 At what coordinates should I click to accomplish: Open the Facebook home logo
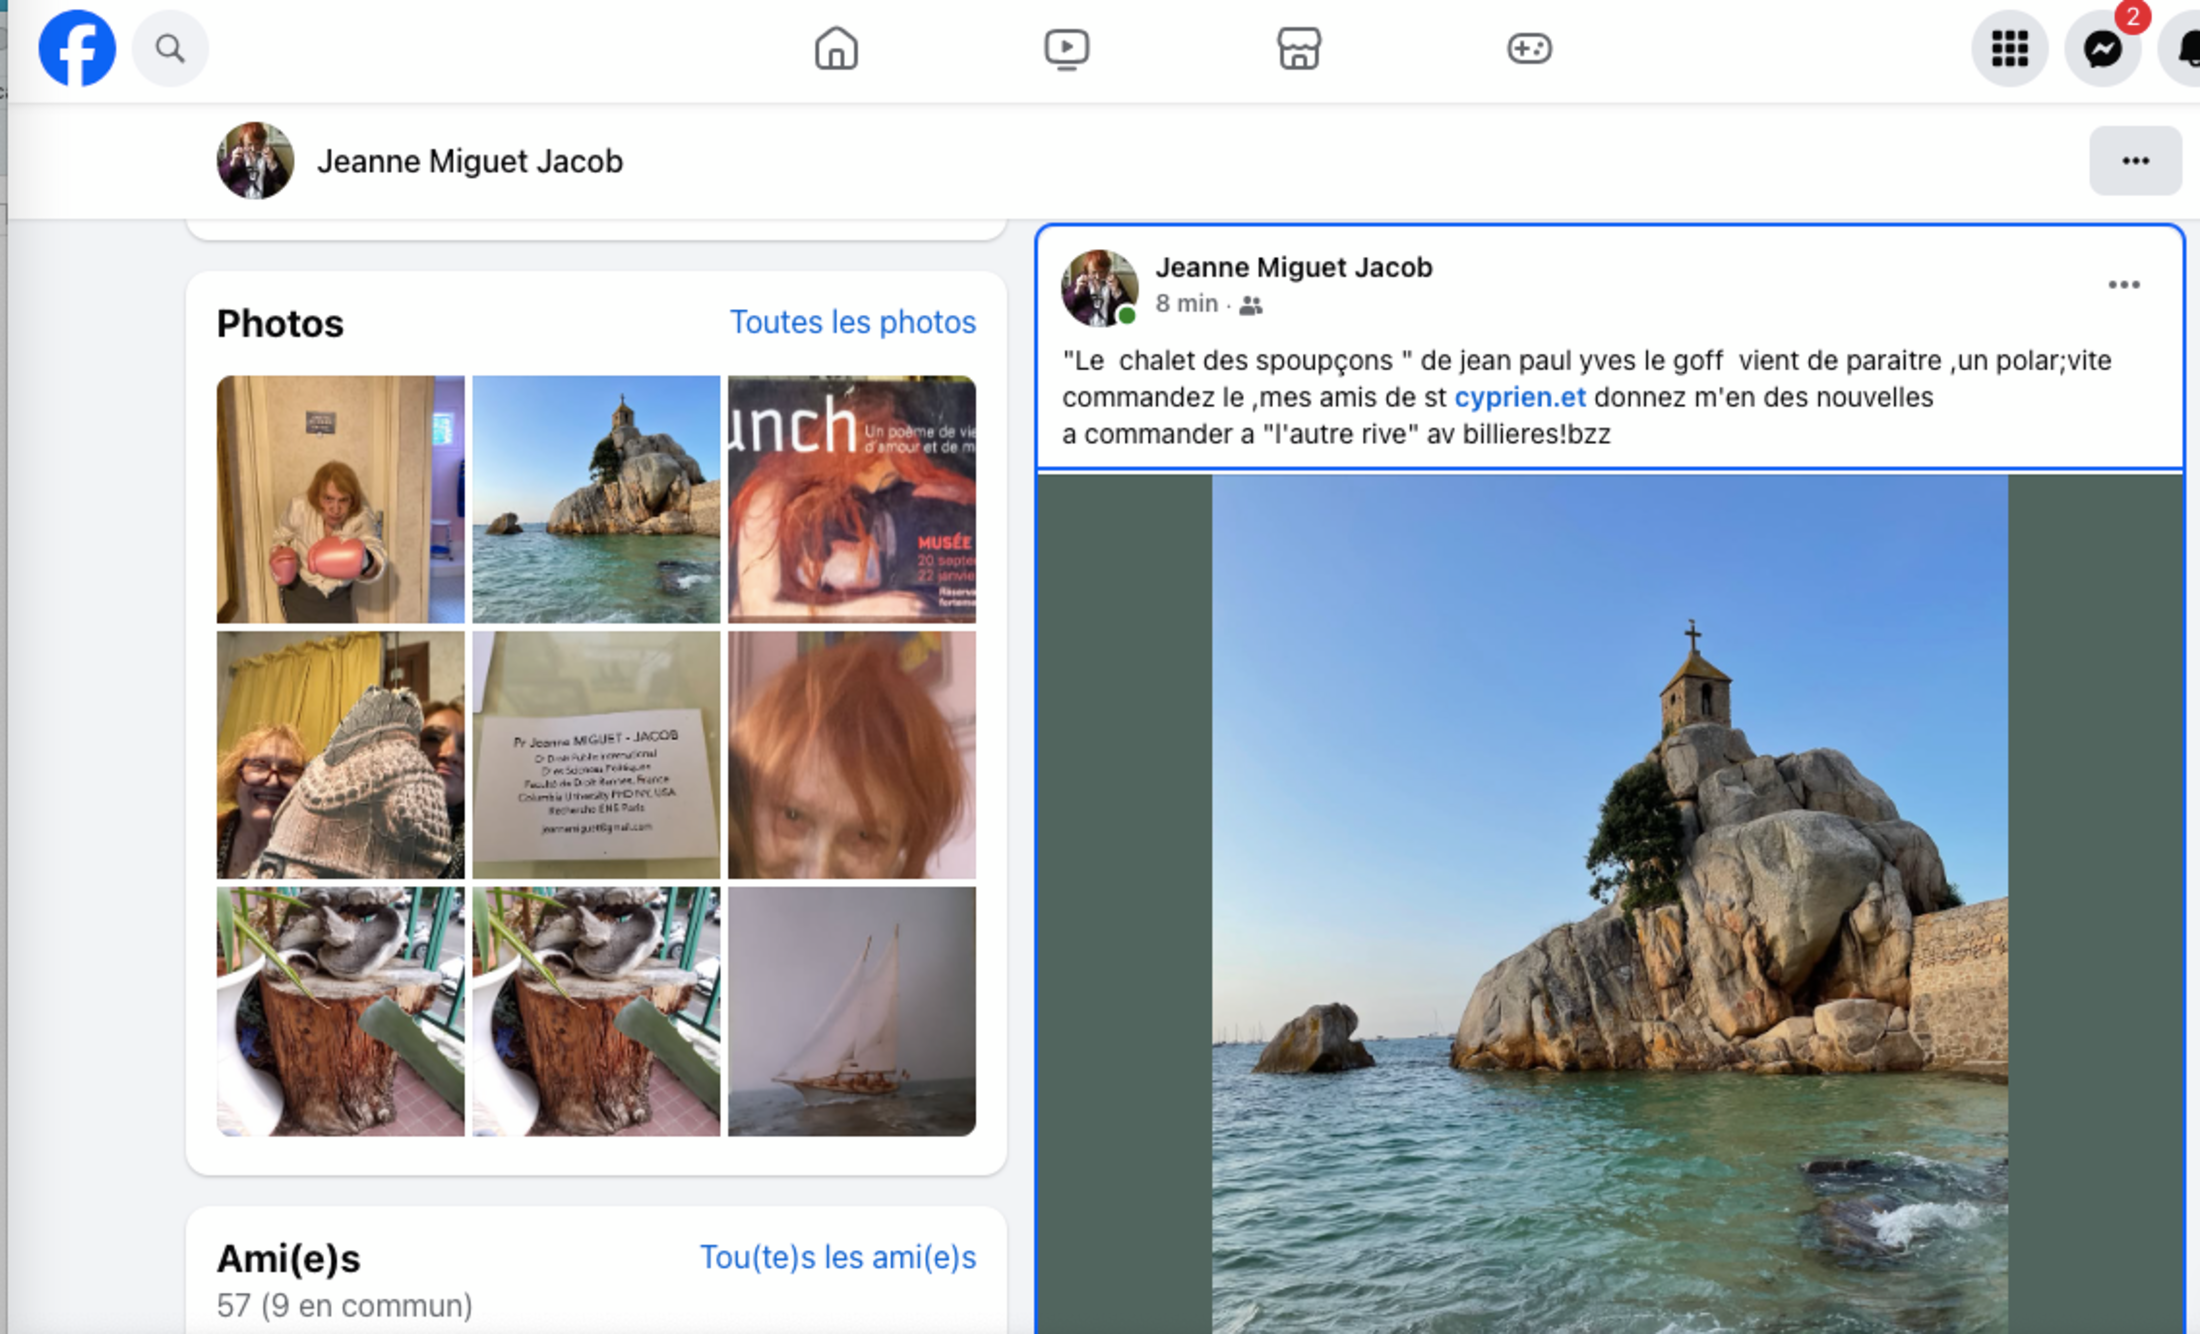(x=77, y=48)
